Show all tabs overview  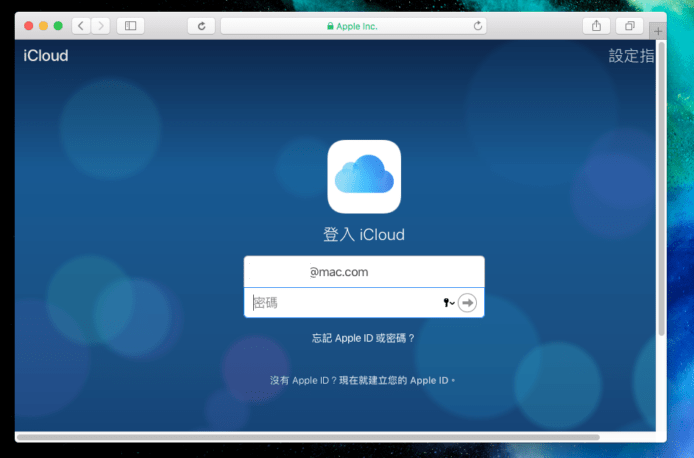tap(629, 25)
